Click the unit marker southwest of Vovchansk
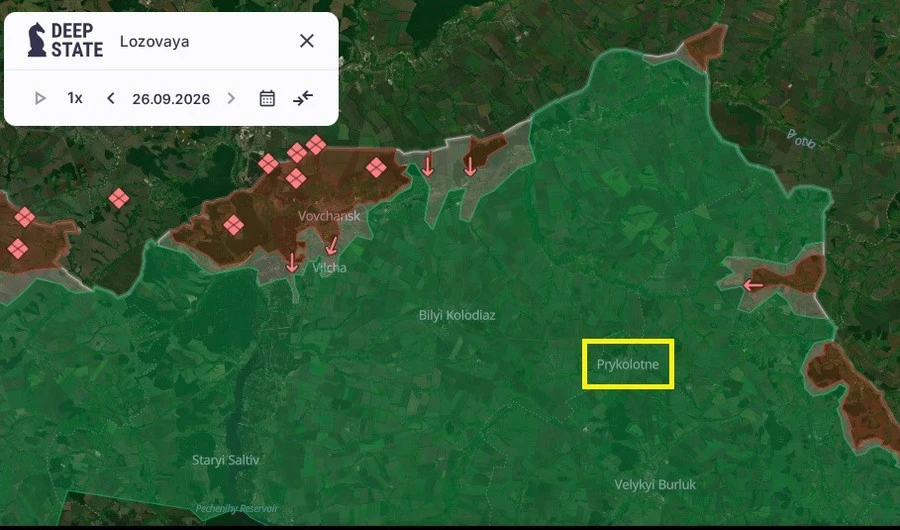 click(x=233, y=225)
